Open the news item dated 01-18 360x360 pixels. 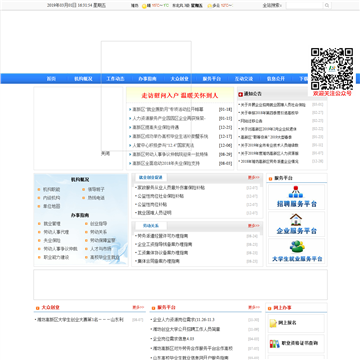[168, 109]
